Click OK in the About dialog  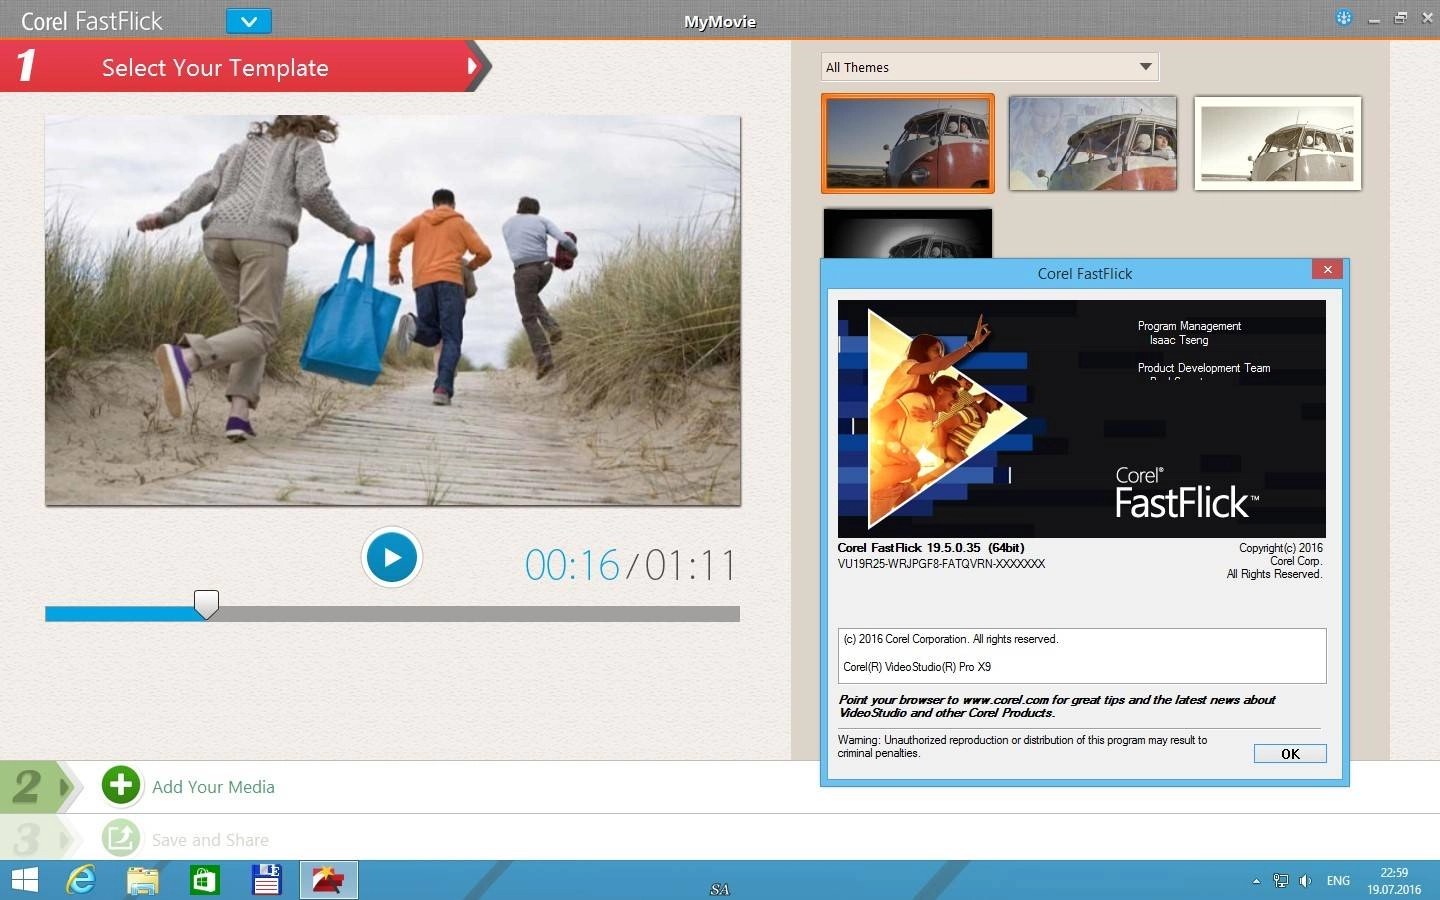[x=1290, y=754]
